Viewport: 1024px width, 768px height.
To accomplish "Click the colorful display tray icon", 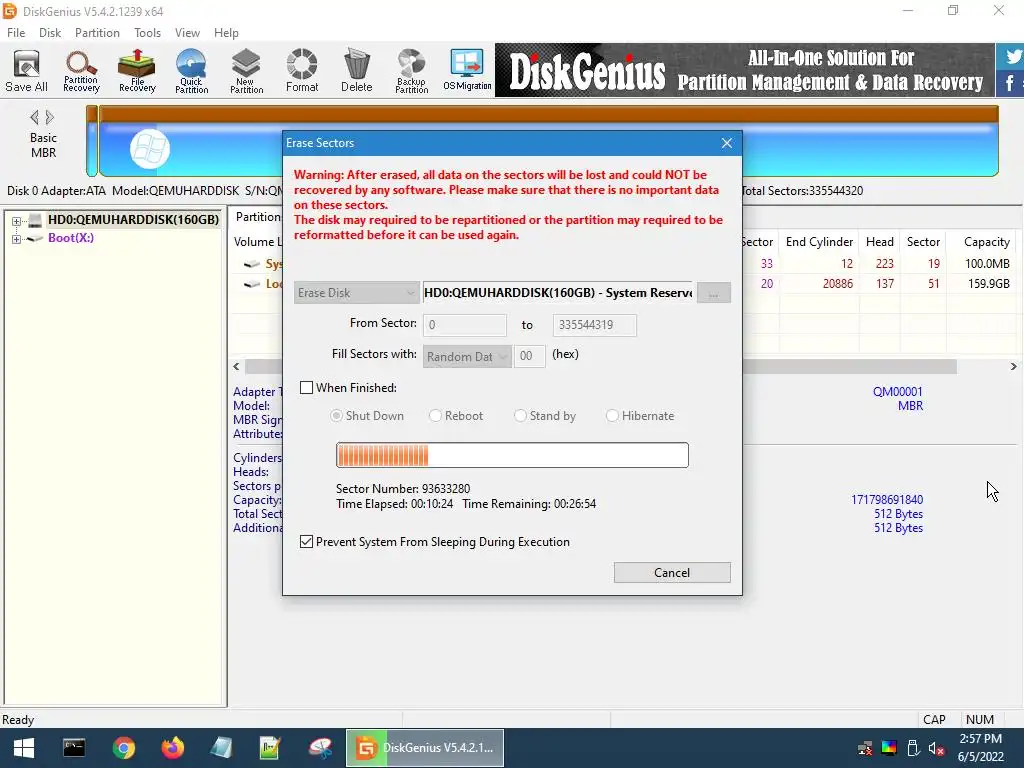I will [x=889, y=748].
